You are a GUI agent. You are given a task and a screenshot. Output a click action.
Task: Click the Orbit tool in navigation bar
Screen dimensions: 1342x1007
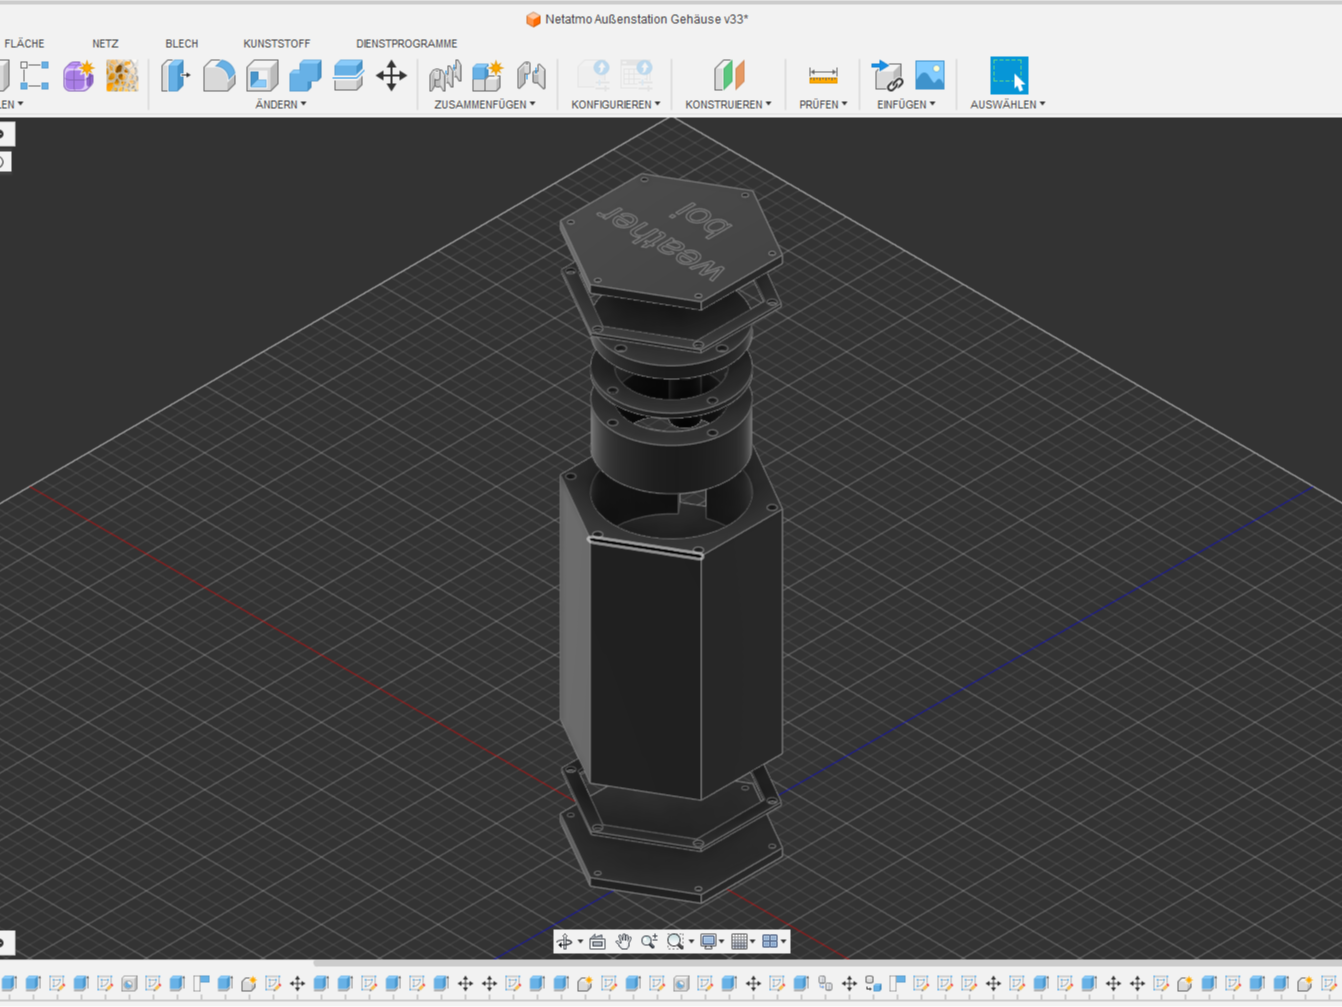[565, 941]
